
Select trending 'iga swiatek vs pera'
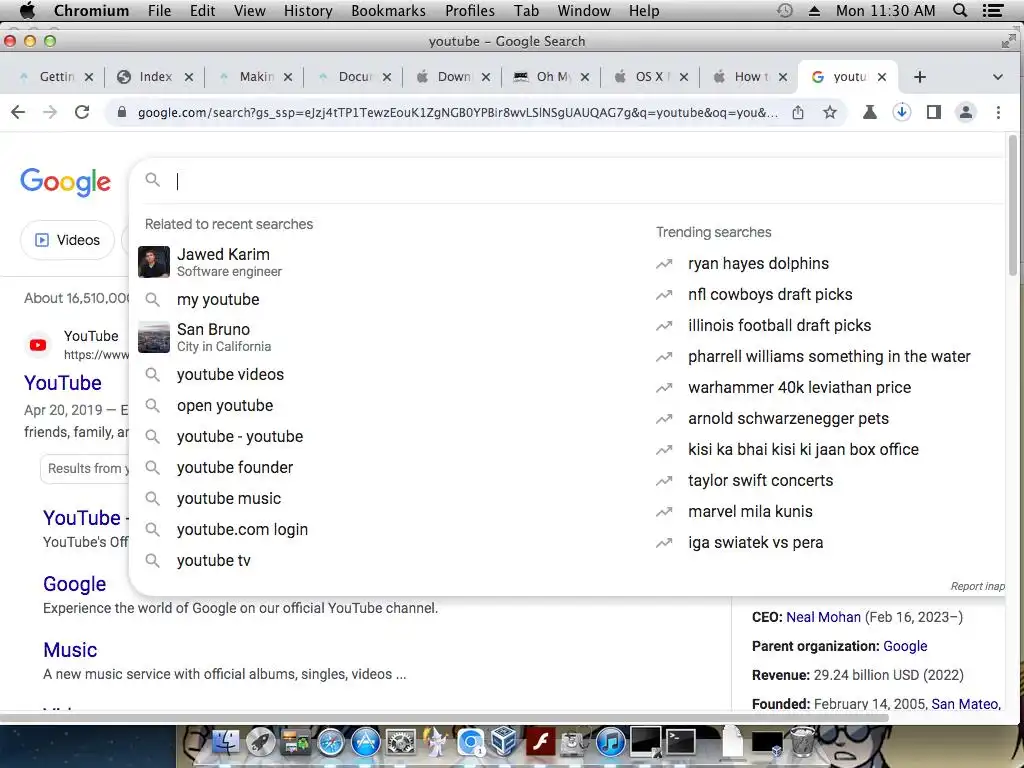pyautogui.click(x=755, y=543)
